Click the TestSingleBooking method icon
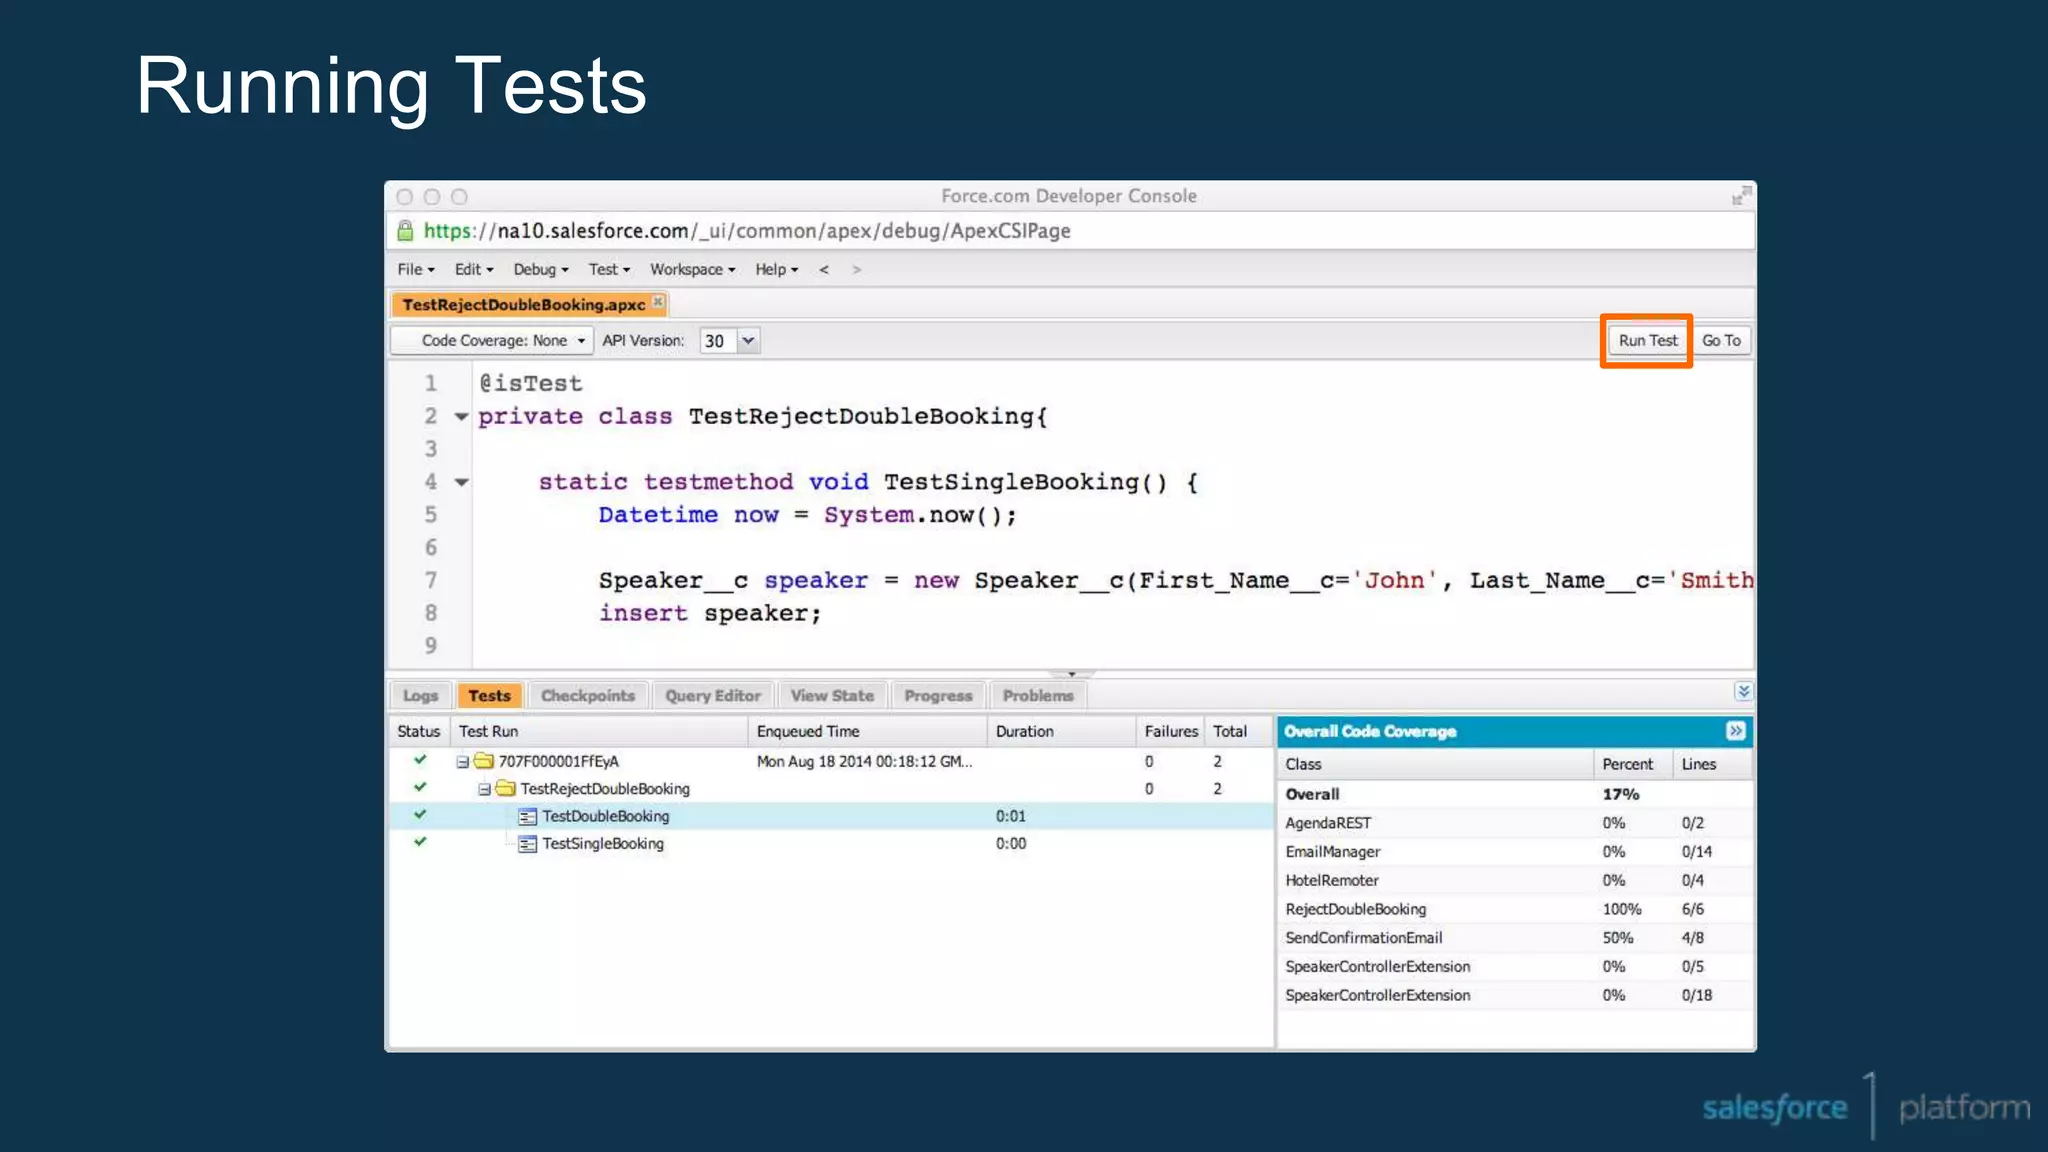Image resolution: width=2048 pixels, height=1152 pixels. [x=528, y=844]
